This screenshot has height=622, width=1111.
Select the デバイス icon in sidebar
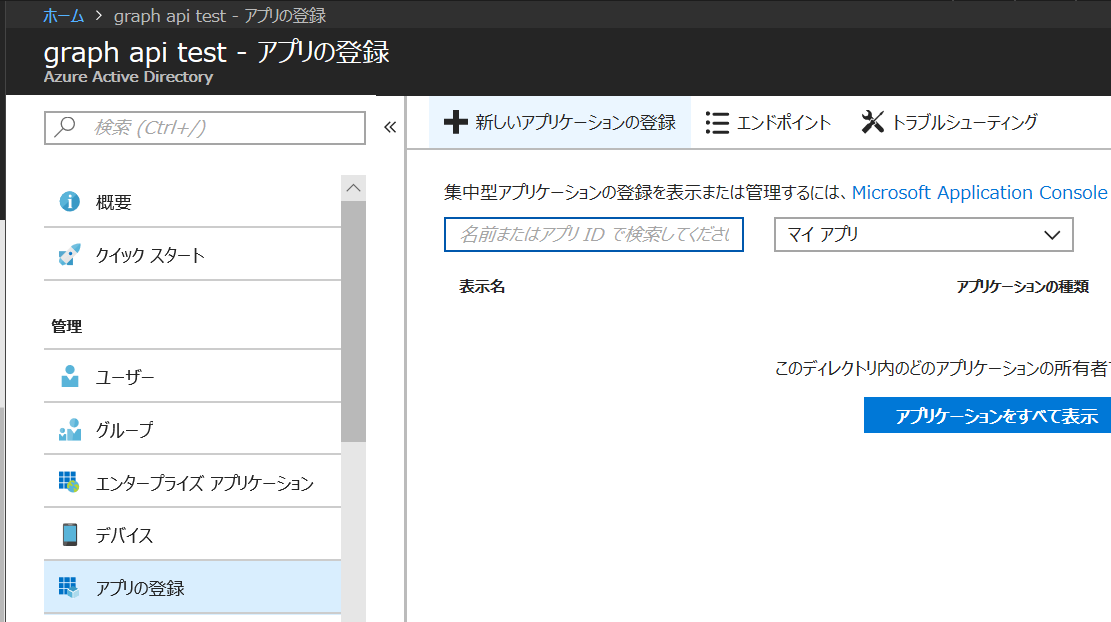(69, 534)
